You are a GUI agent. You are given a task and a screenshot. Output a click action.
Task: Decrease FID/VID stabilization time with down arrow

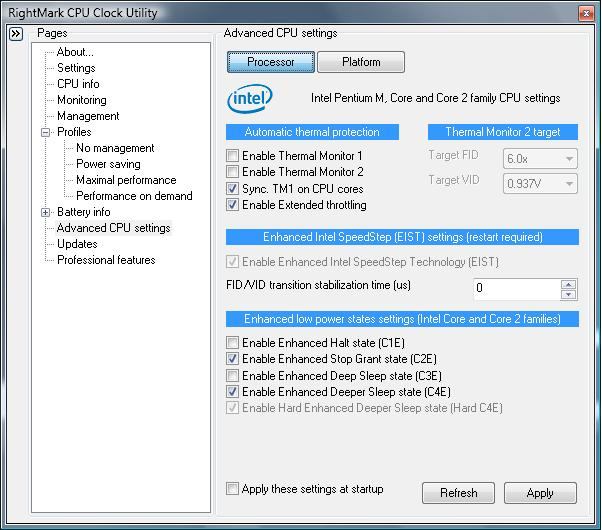click(569, 295)
